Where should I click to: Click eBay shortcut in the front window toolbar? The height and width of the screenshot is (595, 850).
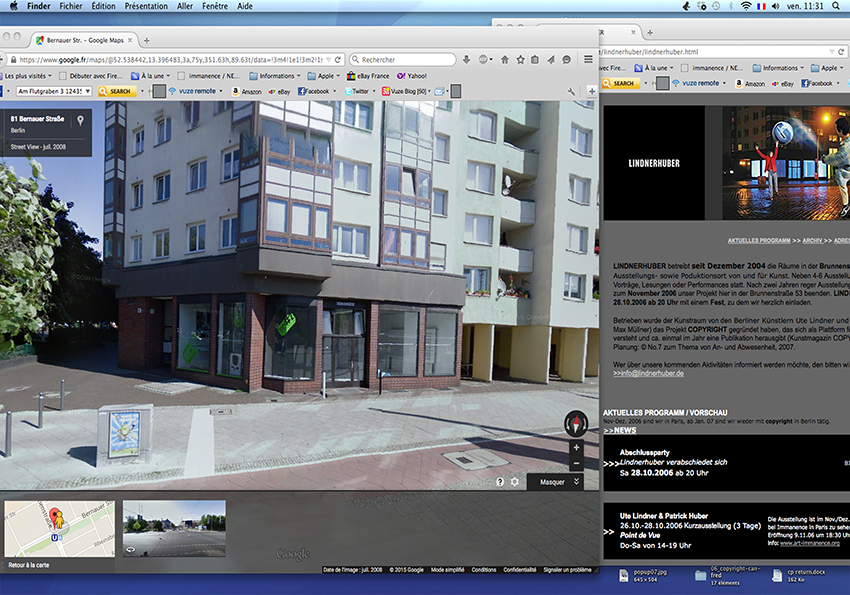coord(280,92)
